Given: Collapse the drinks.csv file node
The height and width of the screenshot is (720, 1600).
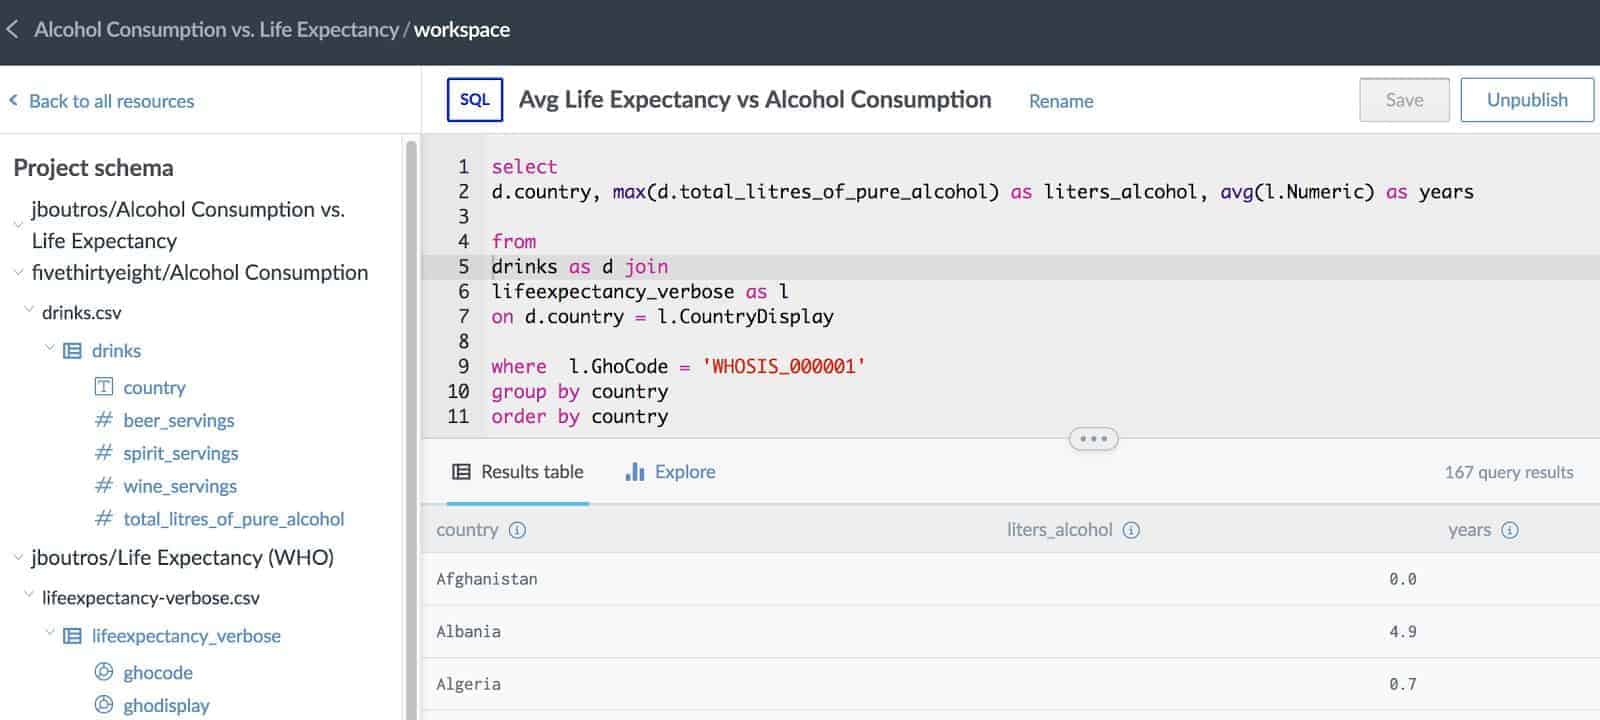Looking at the screenshot, I should 29,311.
